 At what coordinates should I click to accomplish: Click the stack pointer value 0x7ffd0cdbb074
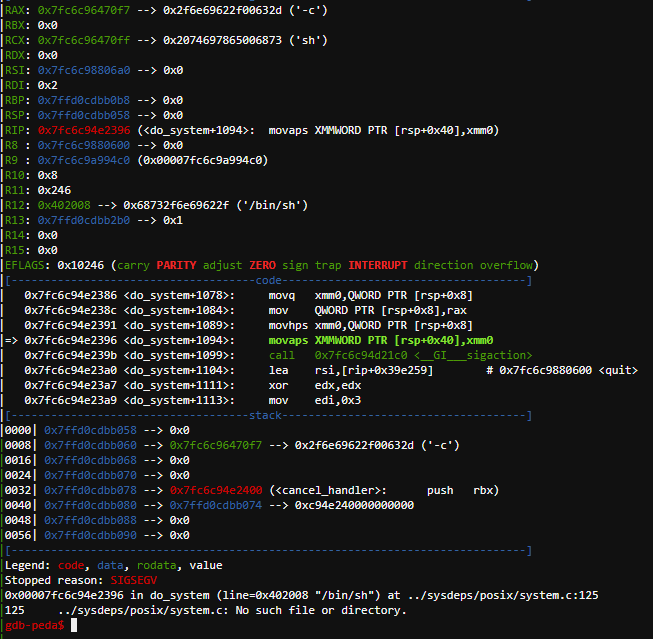[216, 505]
